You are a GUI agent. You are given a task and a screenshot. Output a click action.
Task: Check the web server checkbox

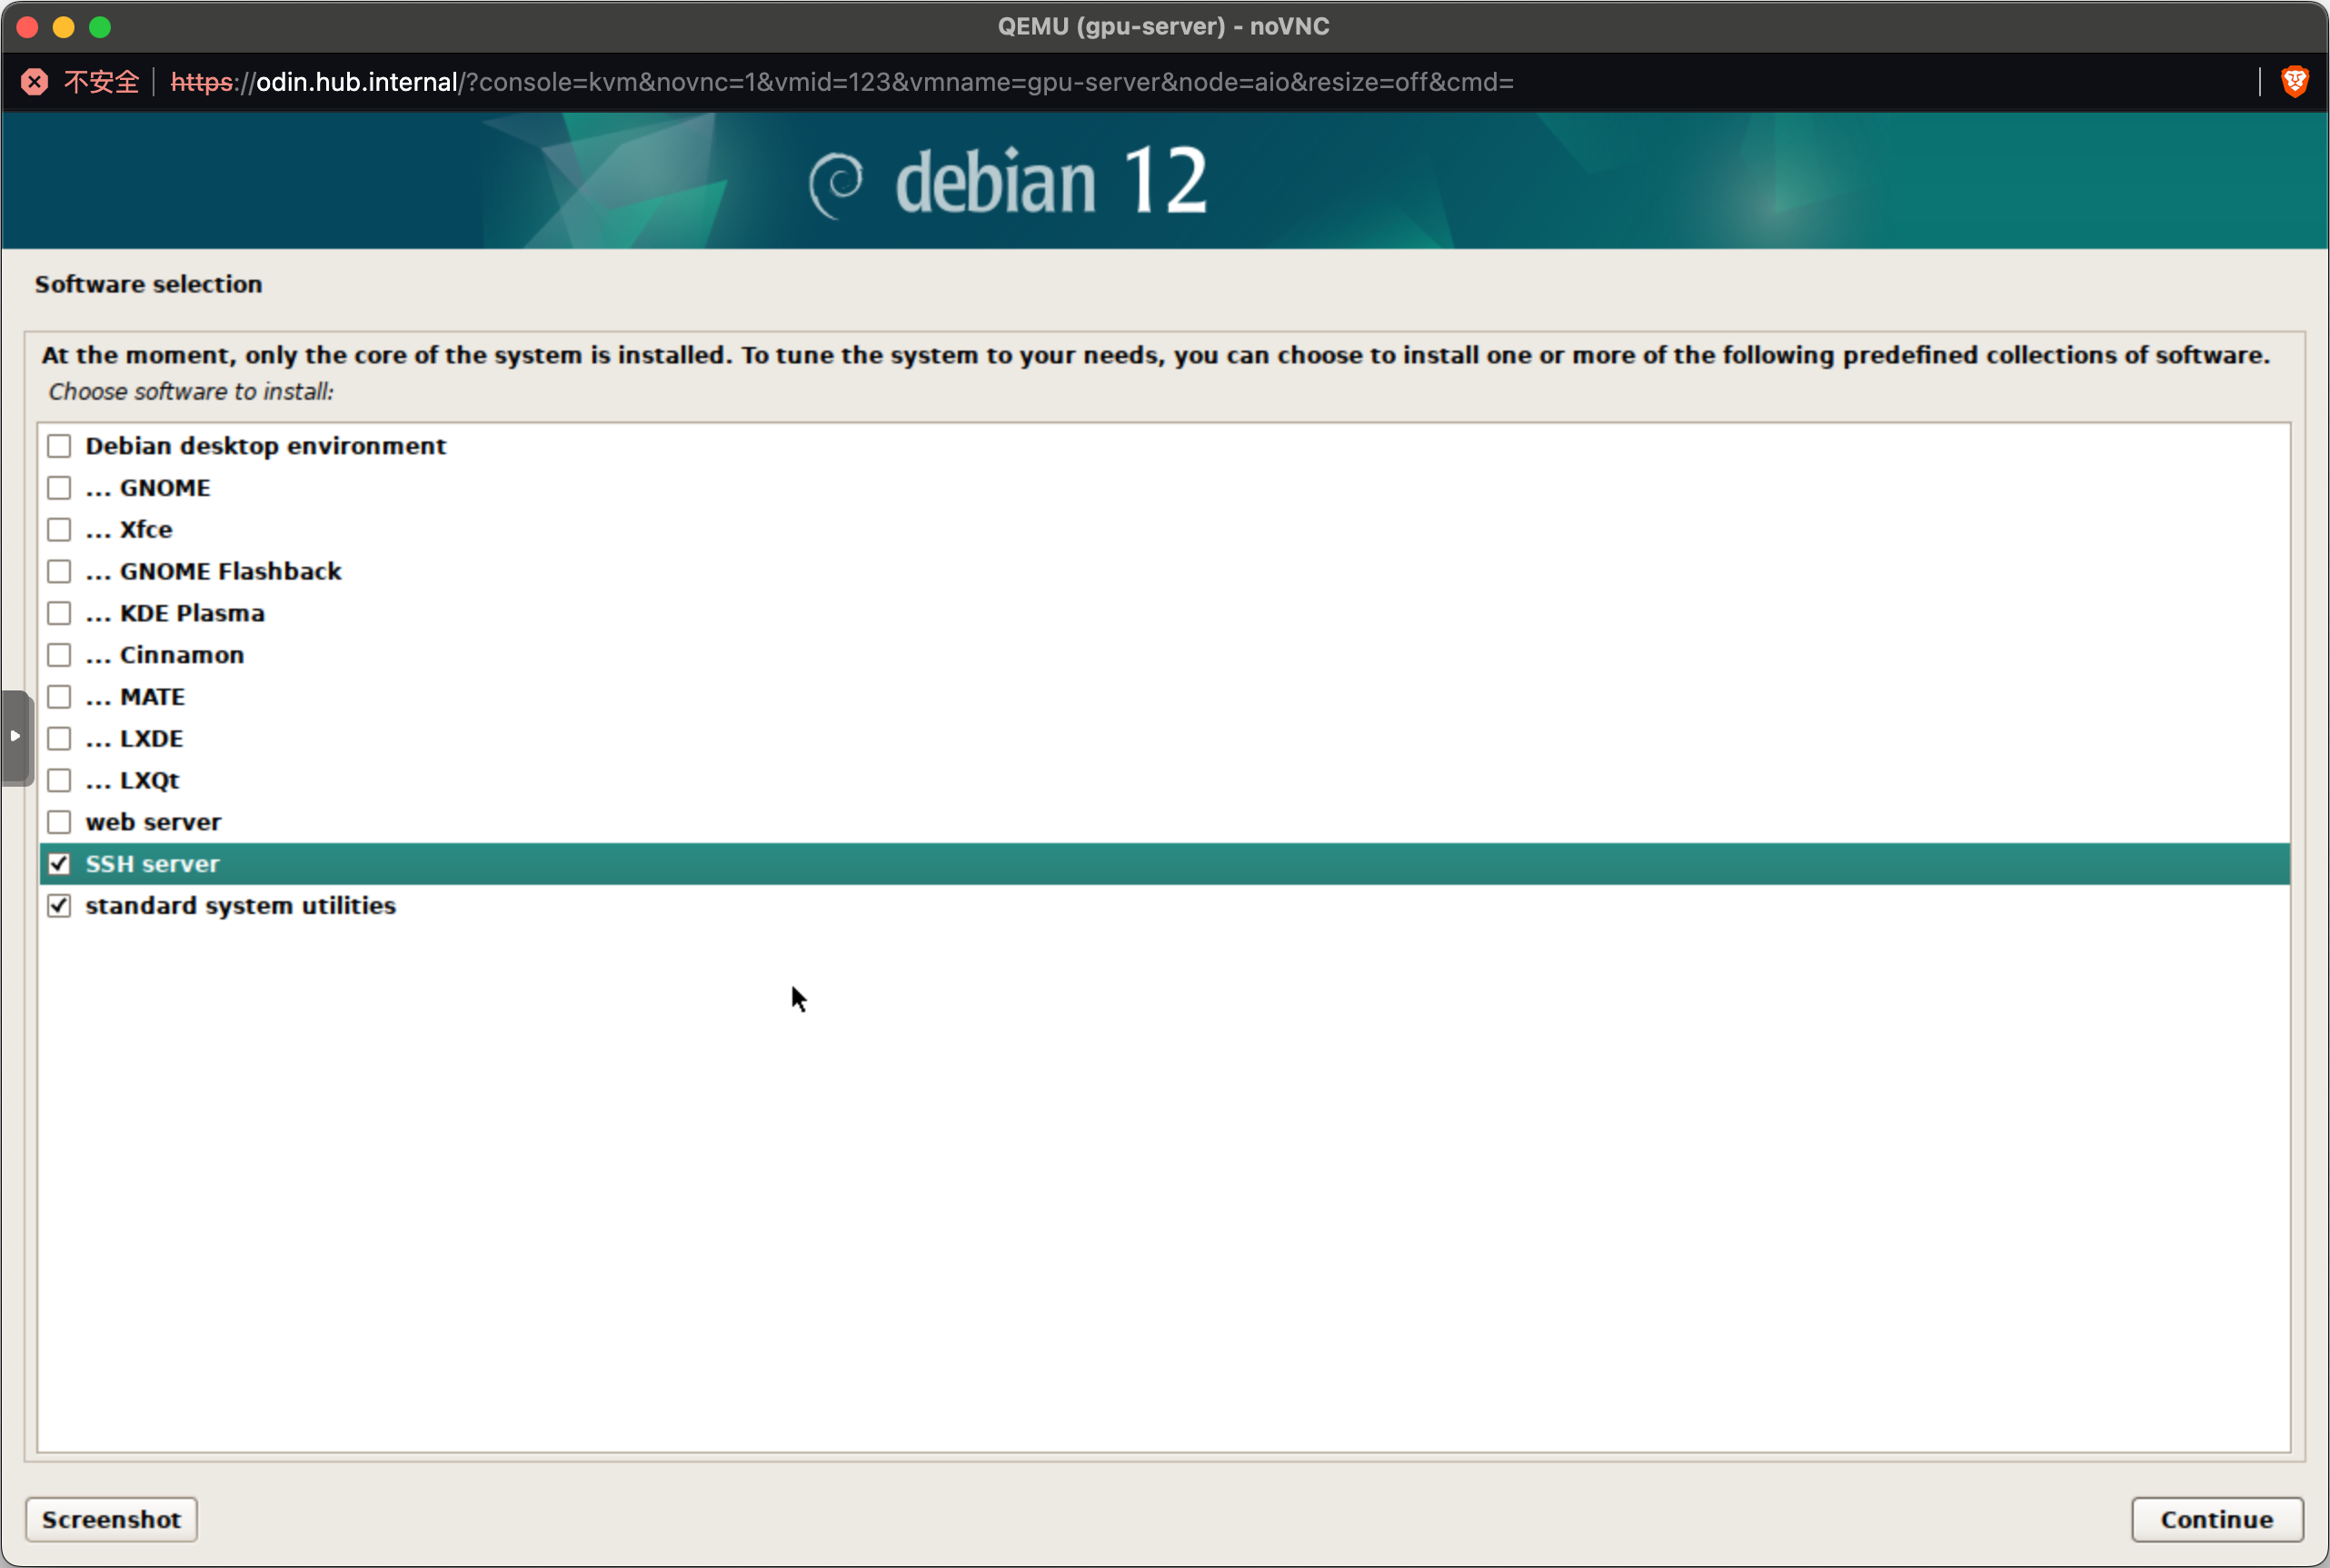pos(59,822)
